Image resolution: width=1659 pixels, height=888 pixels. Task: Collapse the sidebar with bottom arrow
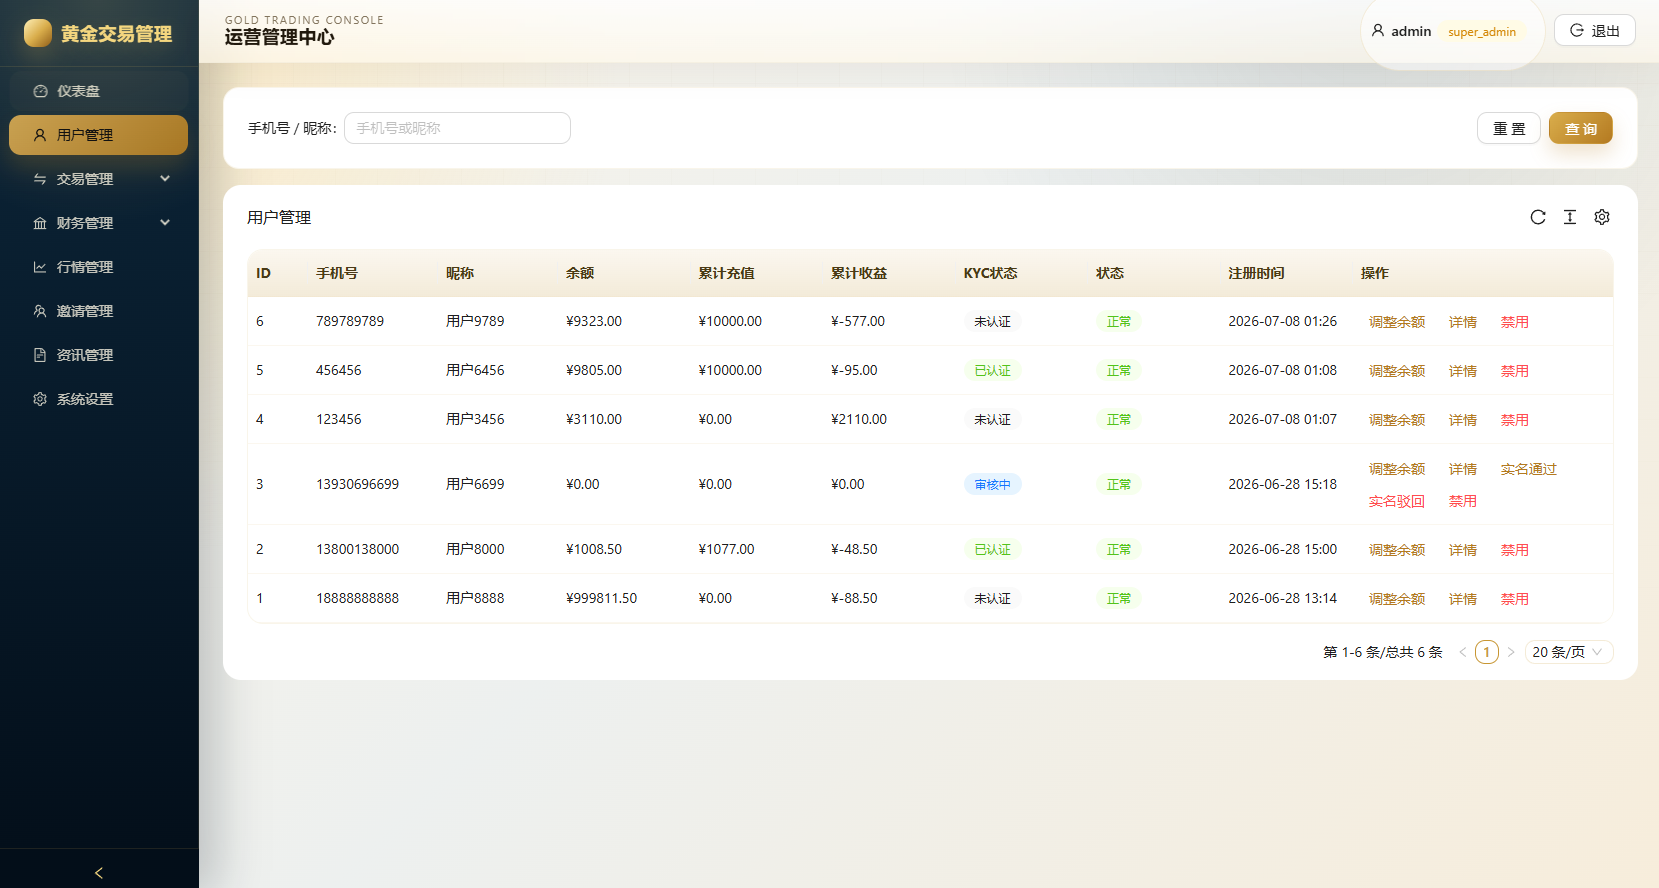click(x=99, y=872)
